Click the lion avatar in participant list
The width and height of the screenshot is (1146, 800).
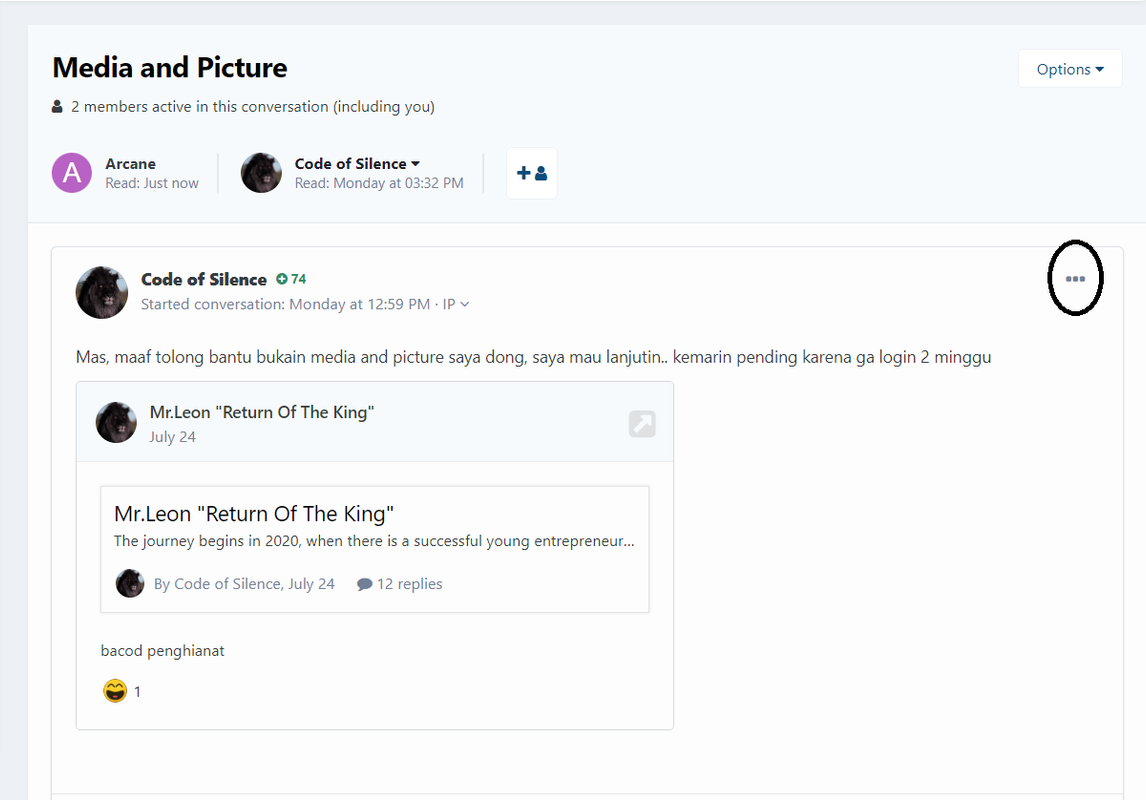click(261, 173)
